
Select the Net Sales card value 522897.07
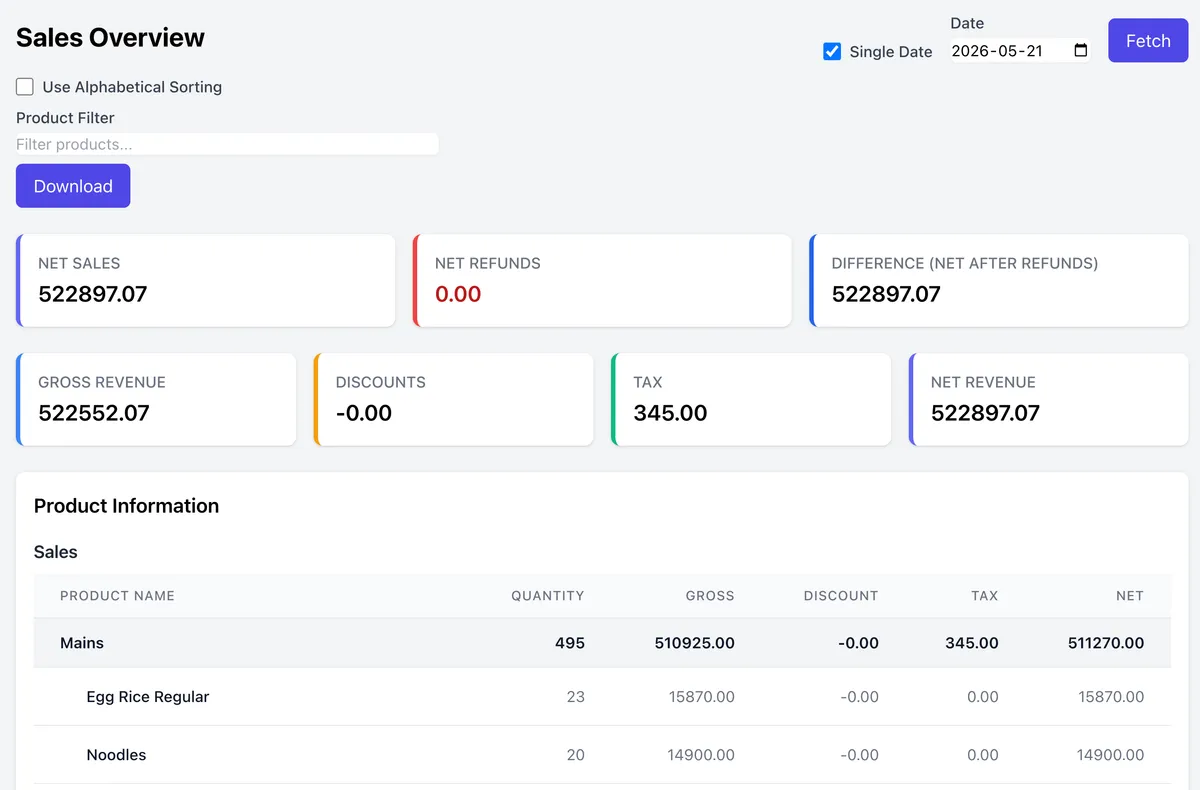click(x=93, y=294)
